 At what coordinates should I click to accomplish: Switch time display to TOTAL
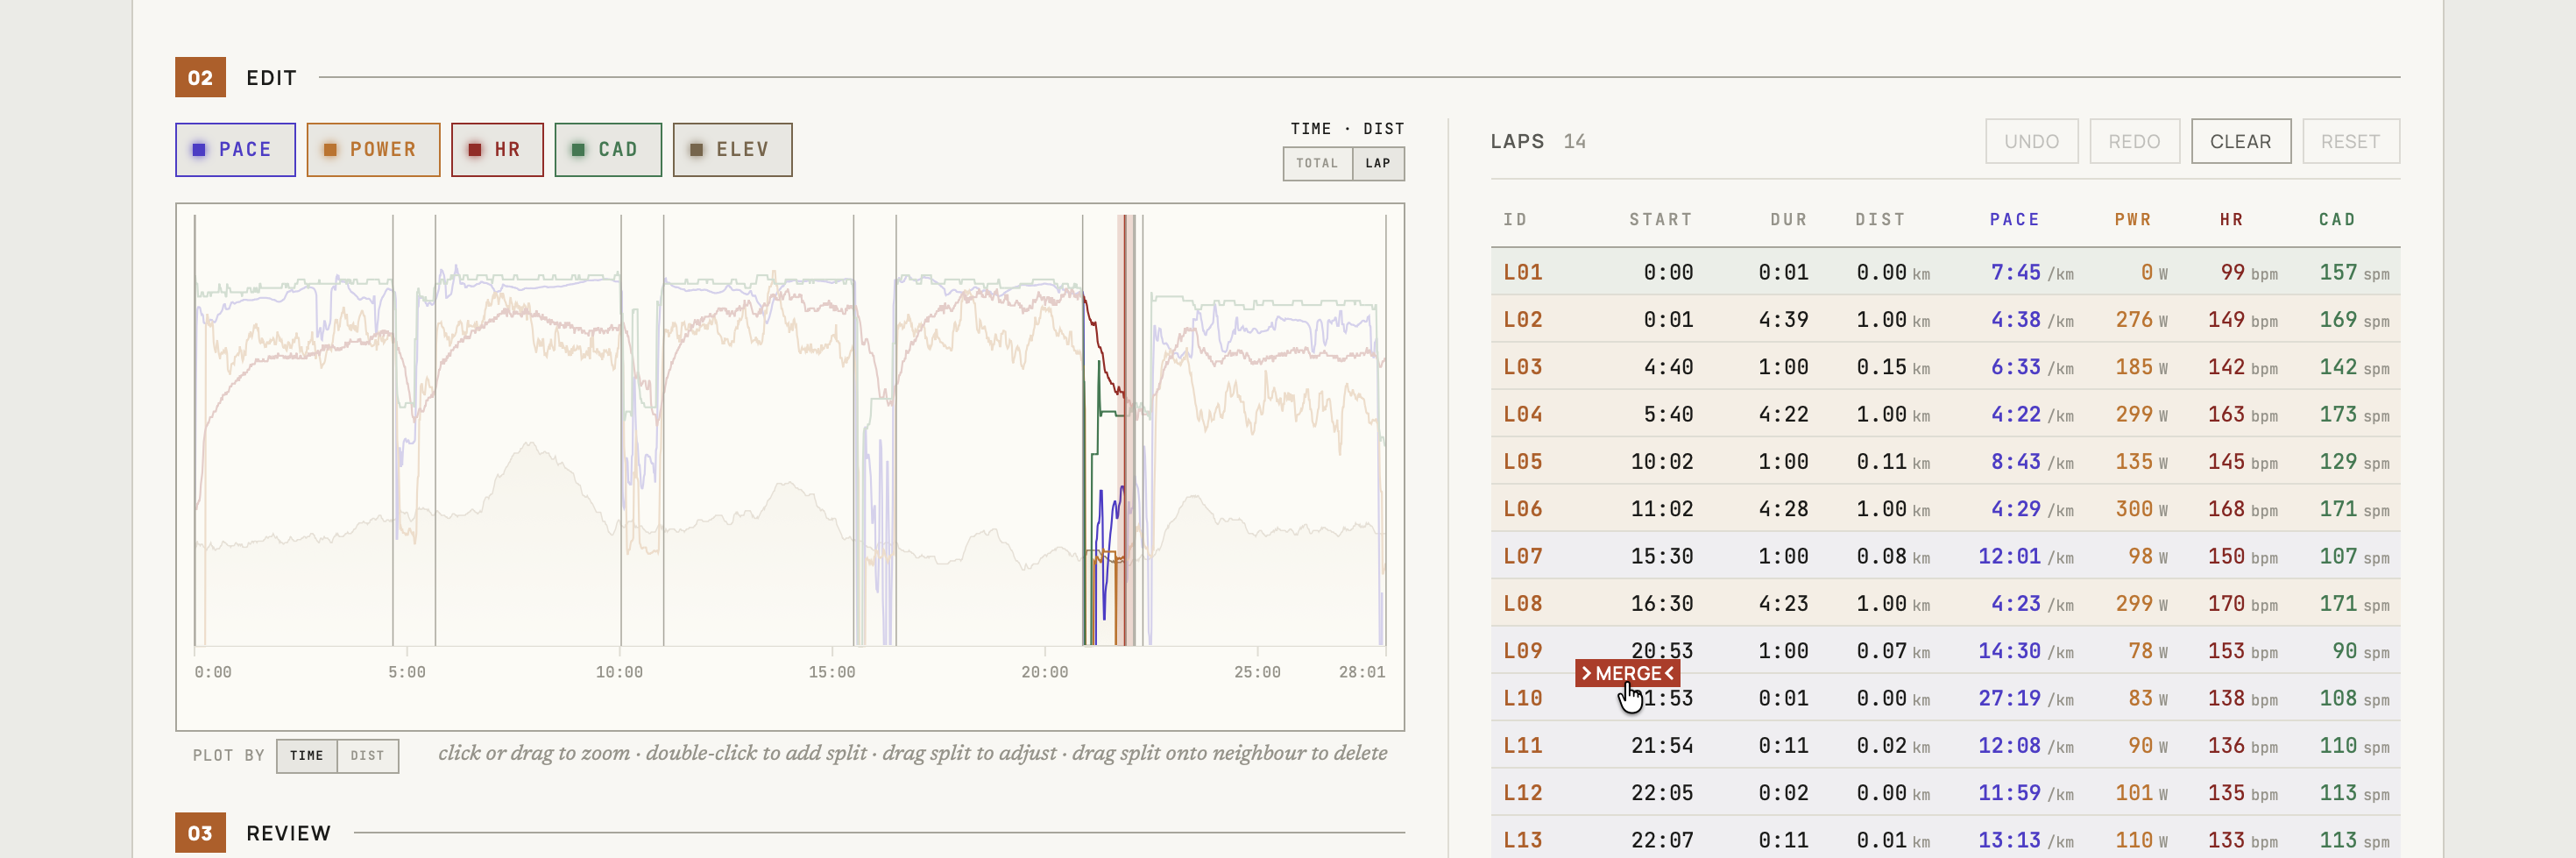tap(1317, 164)
